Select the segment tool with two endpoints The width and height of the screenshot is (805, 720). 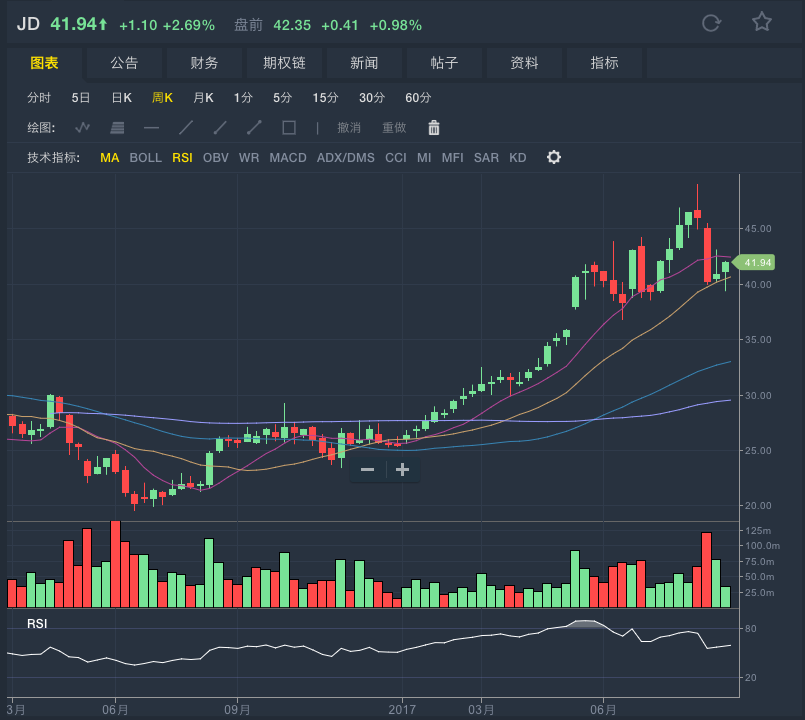[x=254, y=127]
